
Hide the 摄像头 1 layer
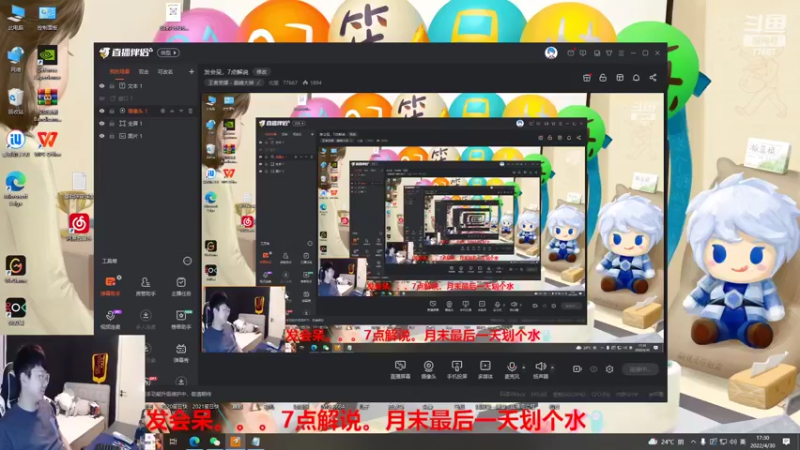102,111
